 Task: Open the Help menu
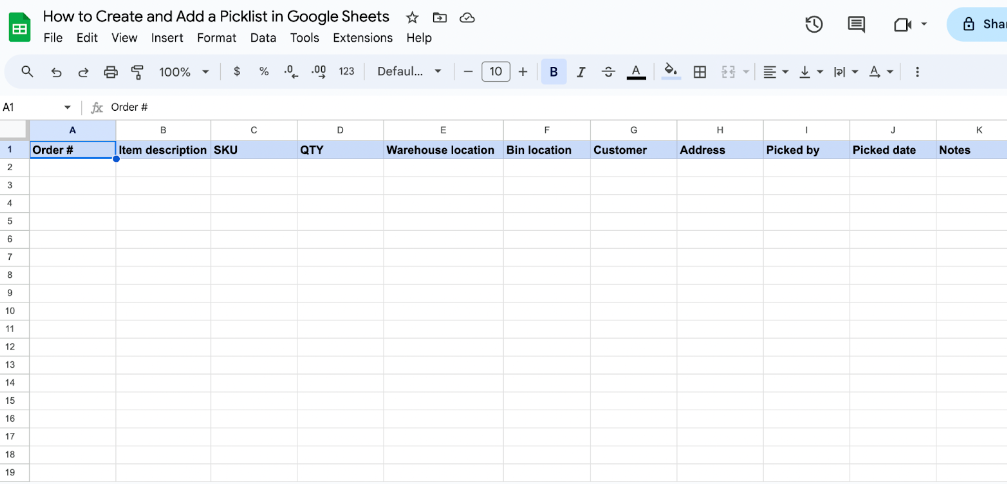(419, 38)
